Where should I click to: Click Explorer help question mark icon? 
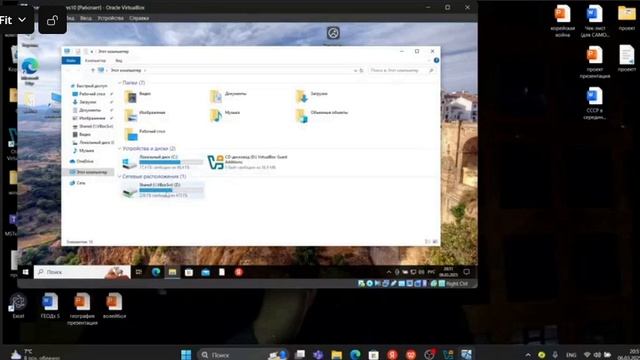pyautogui.click(x=436, y=60)
